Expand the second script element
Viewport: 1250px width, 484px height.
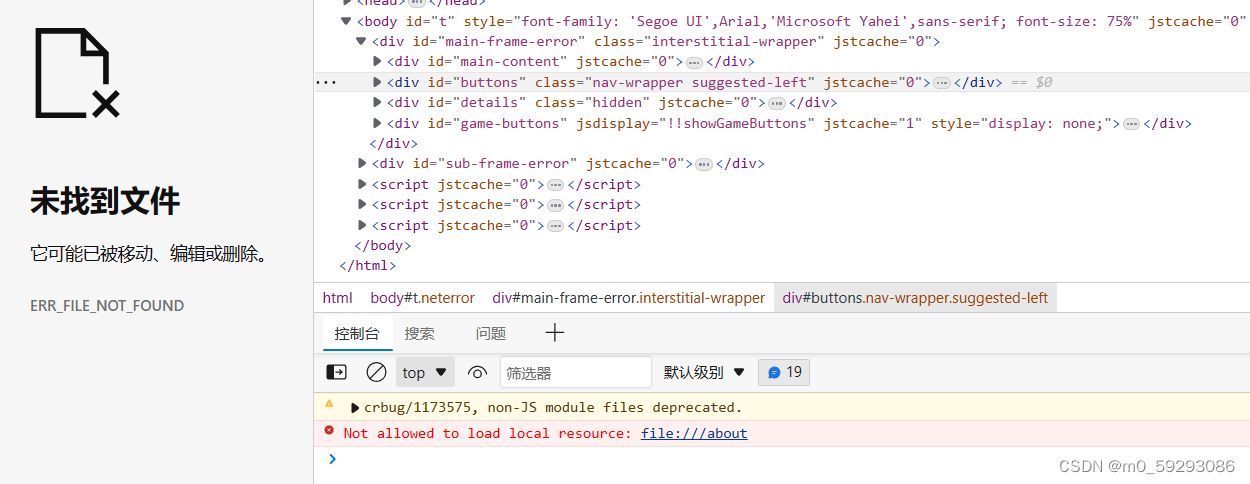point(362,204)
